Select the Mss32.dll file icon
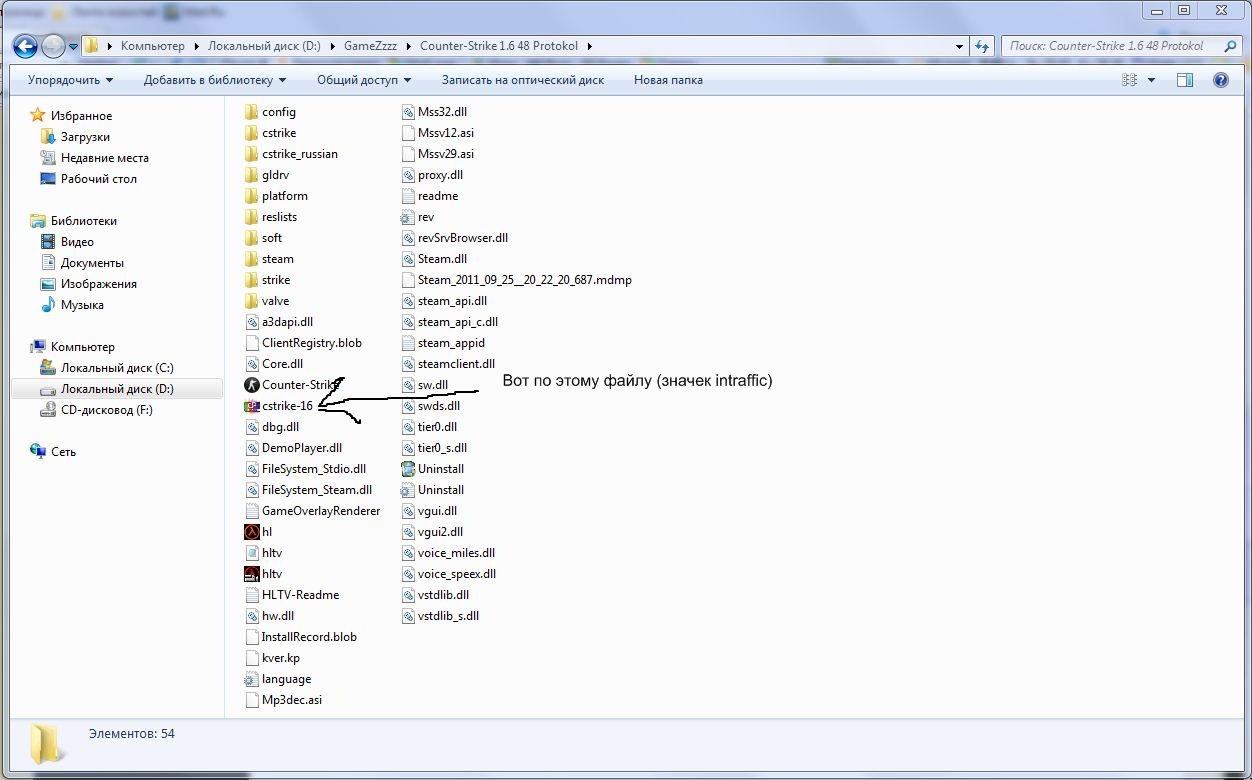Viewport: 1252px width, 780px height. pyautogui.click(x=407, y=112)
